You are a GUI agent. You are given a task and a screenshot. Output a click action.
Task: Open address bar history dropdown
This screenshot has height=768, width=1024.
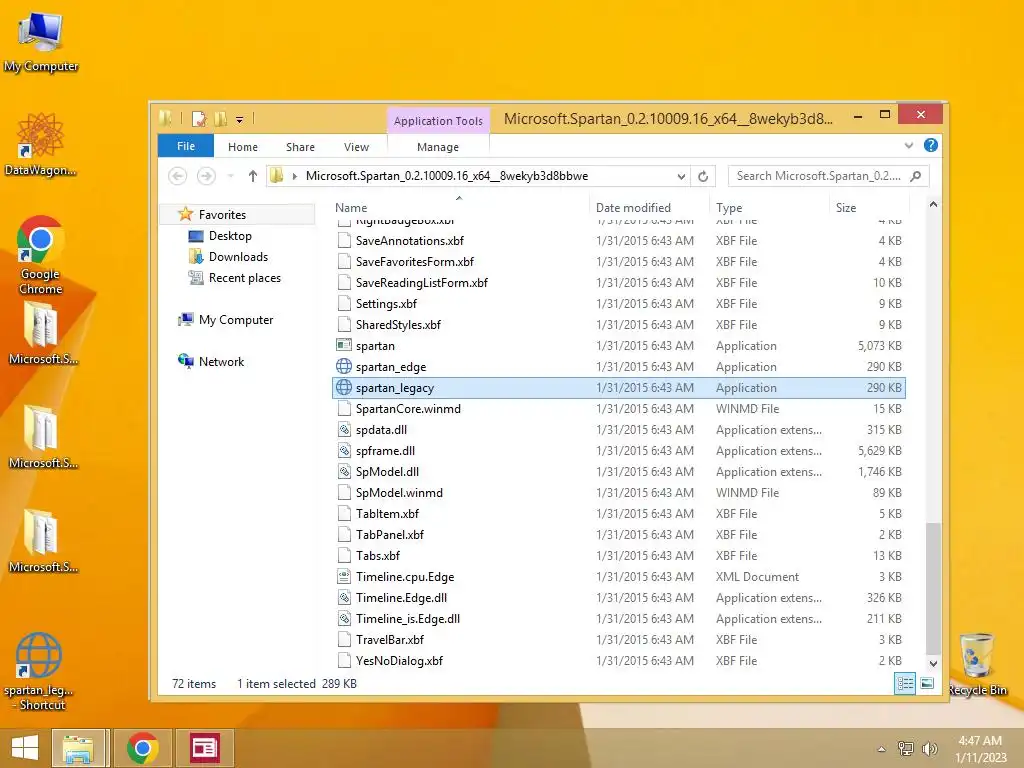click(681, 176)
